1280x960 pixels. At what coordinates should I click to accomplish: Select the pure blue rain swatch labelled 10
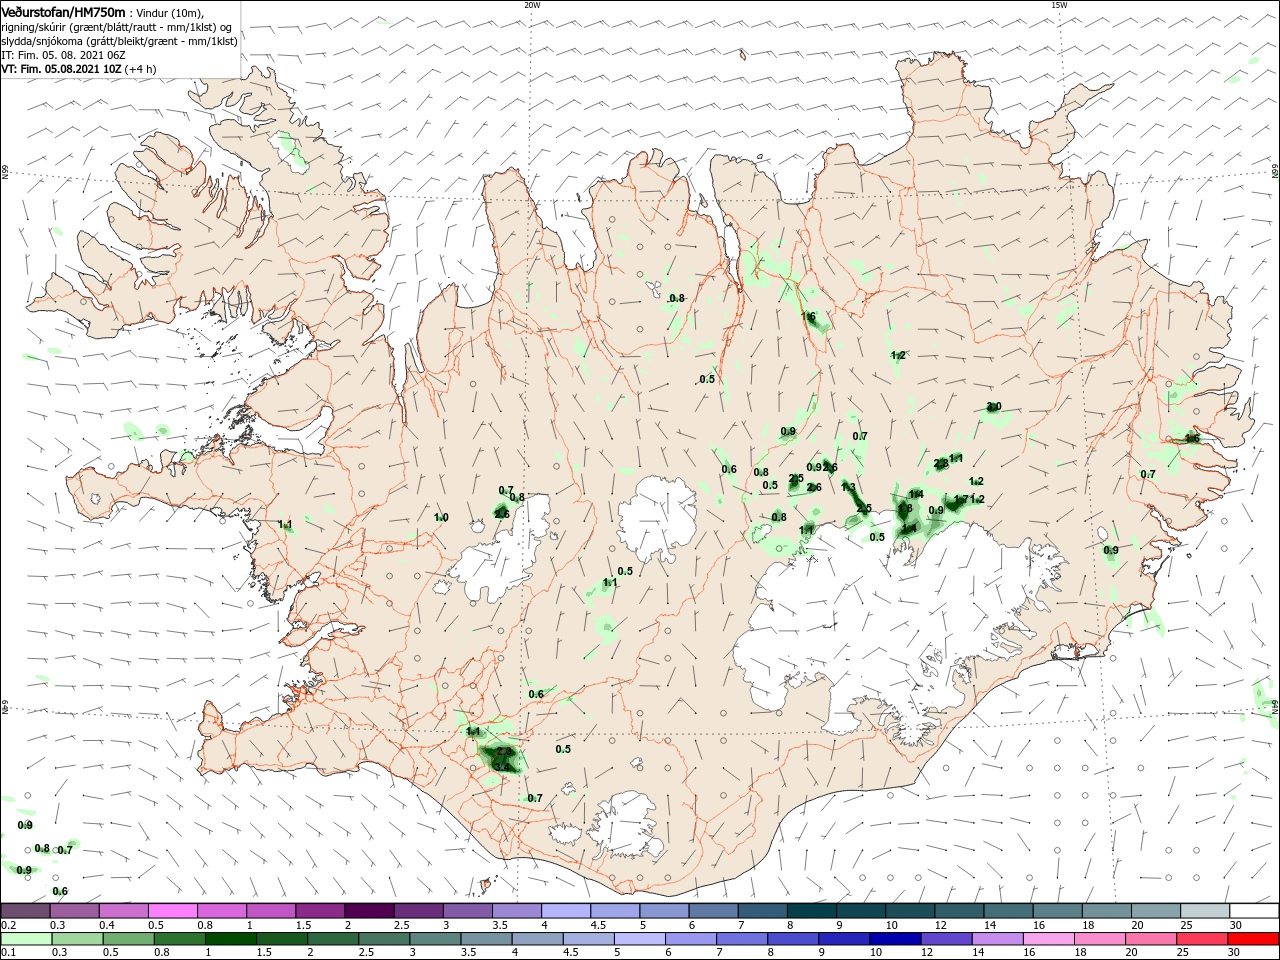click(x=893, y=939)
